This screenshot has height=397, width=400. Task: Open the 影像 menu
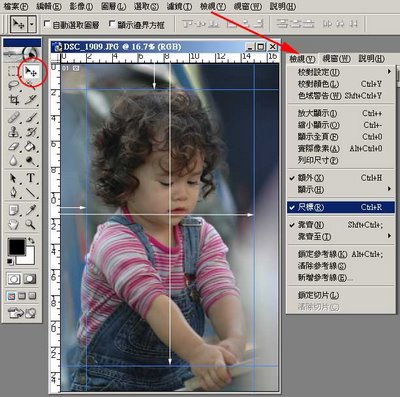click(x=81, y=6)
